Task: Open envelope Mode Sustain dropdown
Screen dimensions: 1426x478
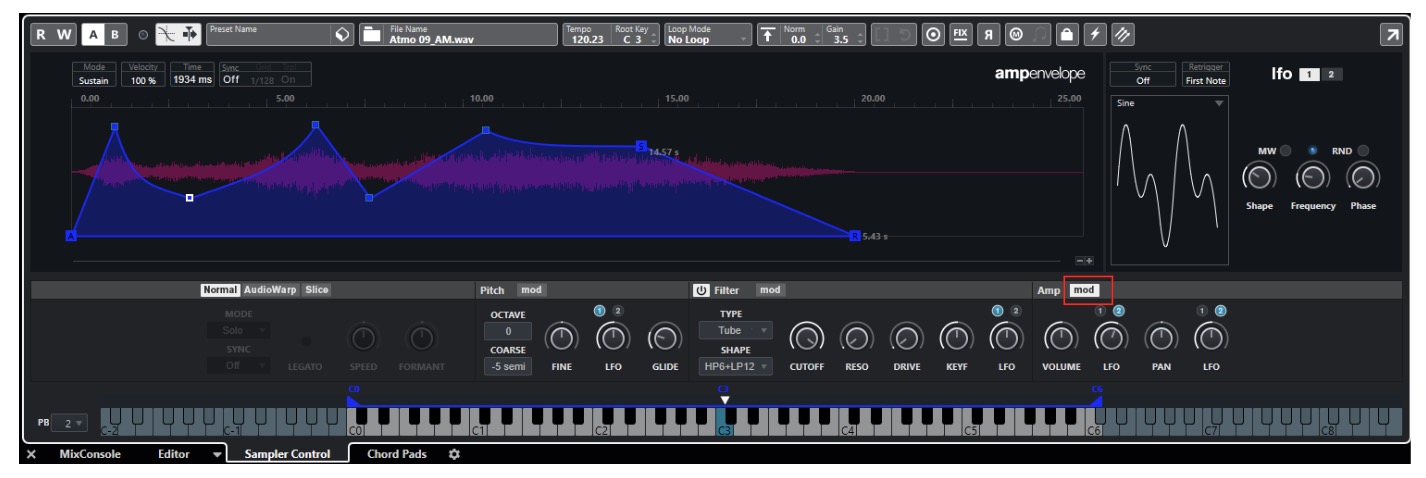Action: [x=95, y=76]
